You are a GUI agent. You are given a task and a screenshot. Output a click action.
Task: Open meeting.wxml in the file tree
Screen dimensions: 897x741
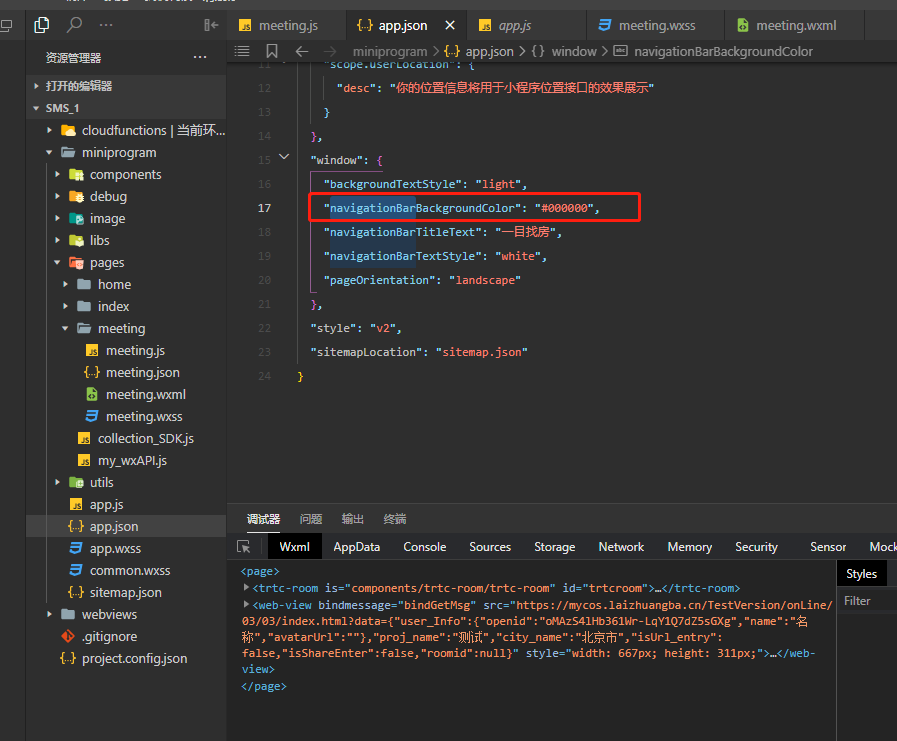tap(145, 394)
